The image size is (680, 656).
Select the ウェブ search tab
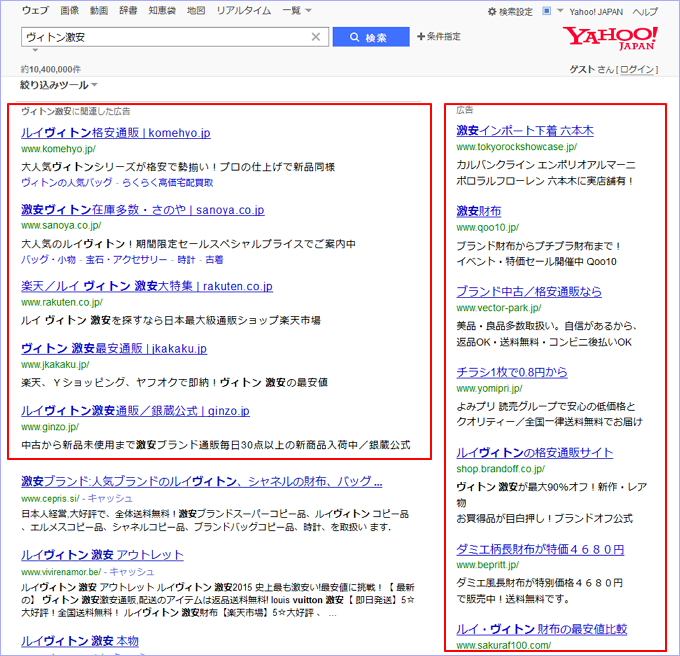tap(35, 10)
